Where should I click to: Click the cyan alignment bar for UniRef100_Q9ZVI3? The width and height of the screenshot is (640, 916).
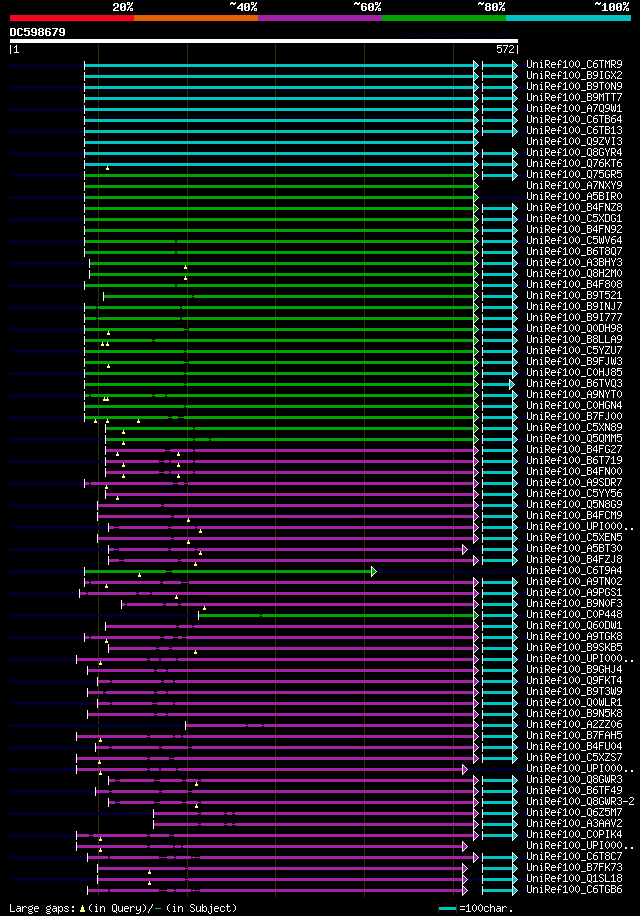[x=281, y=142]
